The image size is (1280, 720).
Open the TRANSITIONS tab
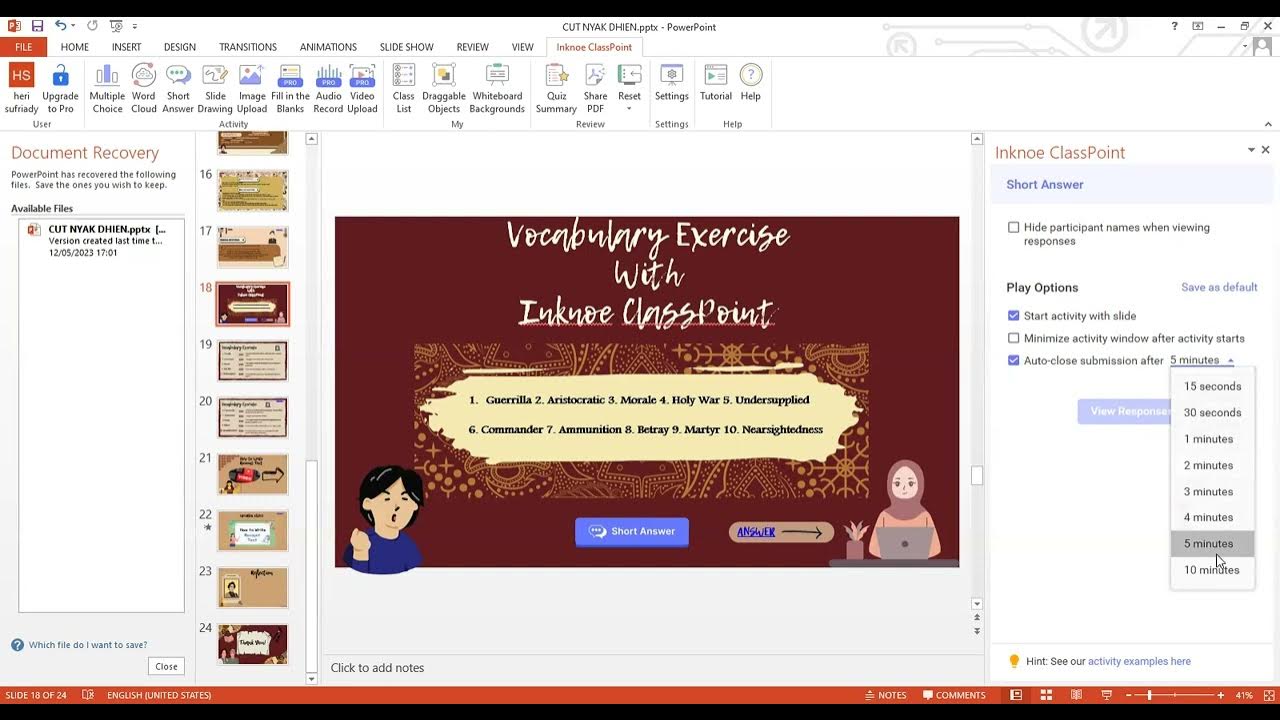pyautogui.click(x=248, y=47)
